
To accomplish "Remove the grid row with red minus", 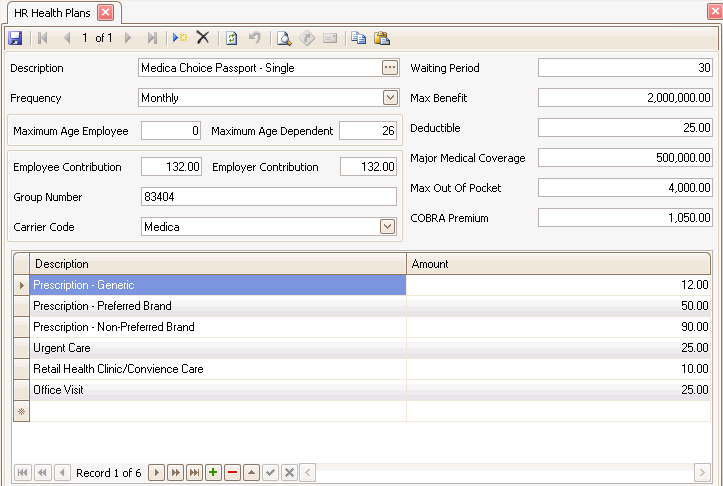I will click(232, 472).
